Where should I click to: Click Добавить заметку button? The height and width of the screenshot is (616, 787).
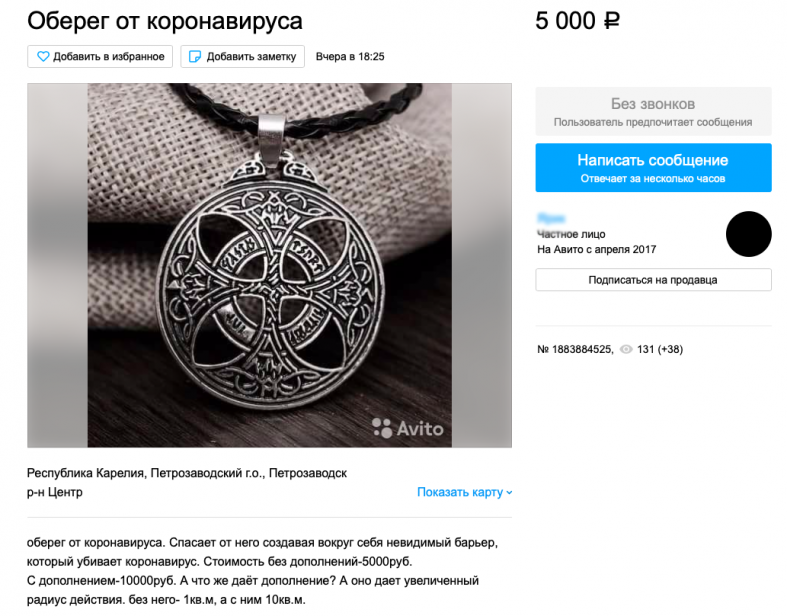[242, 57]
